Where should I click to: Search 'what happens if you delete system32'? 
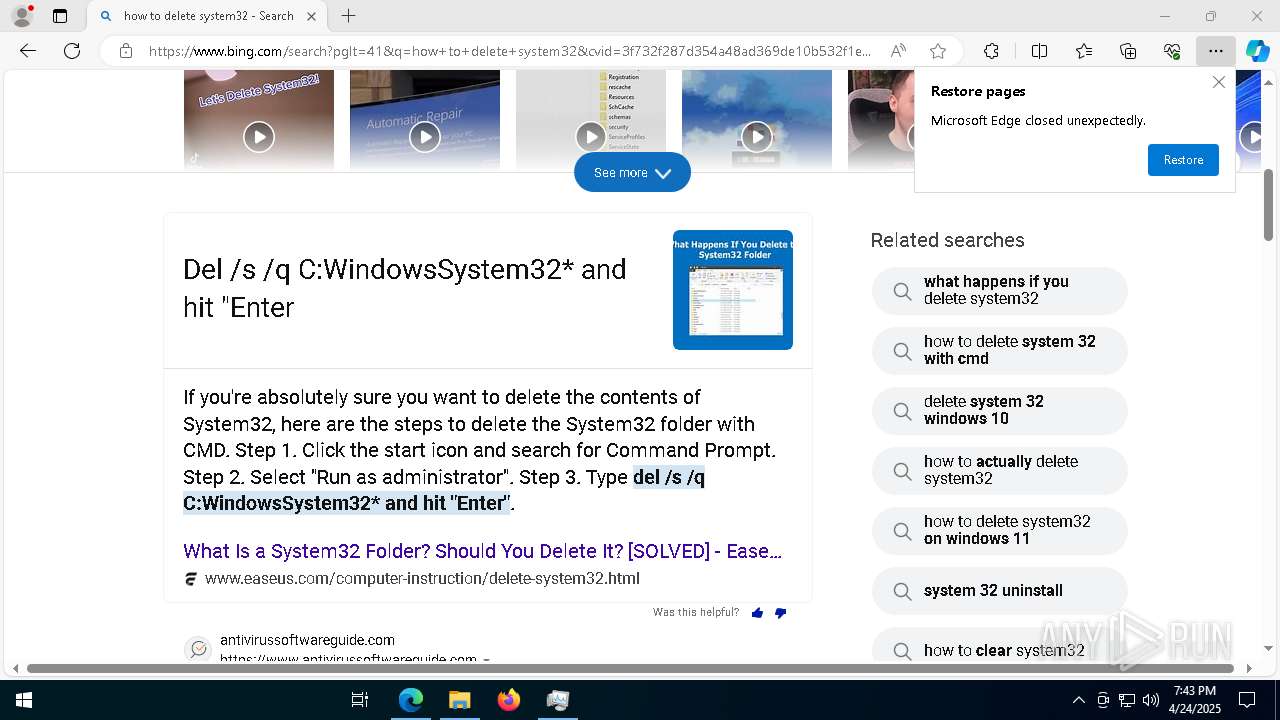point(1000,290)
